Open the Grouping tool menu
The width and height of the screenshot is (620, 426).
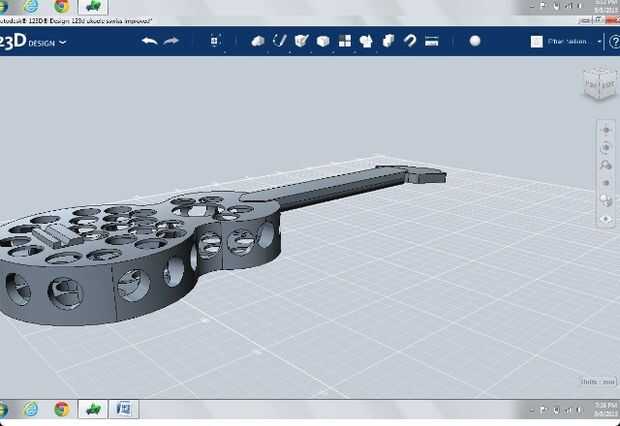pos(366,41)
